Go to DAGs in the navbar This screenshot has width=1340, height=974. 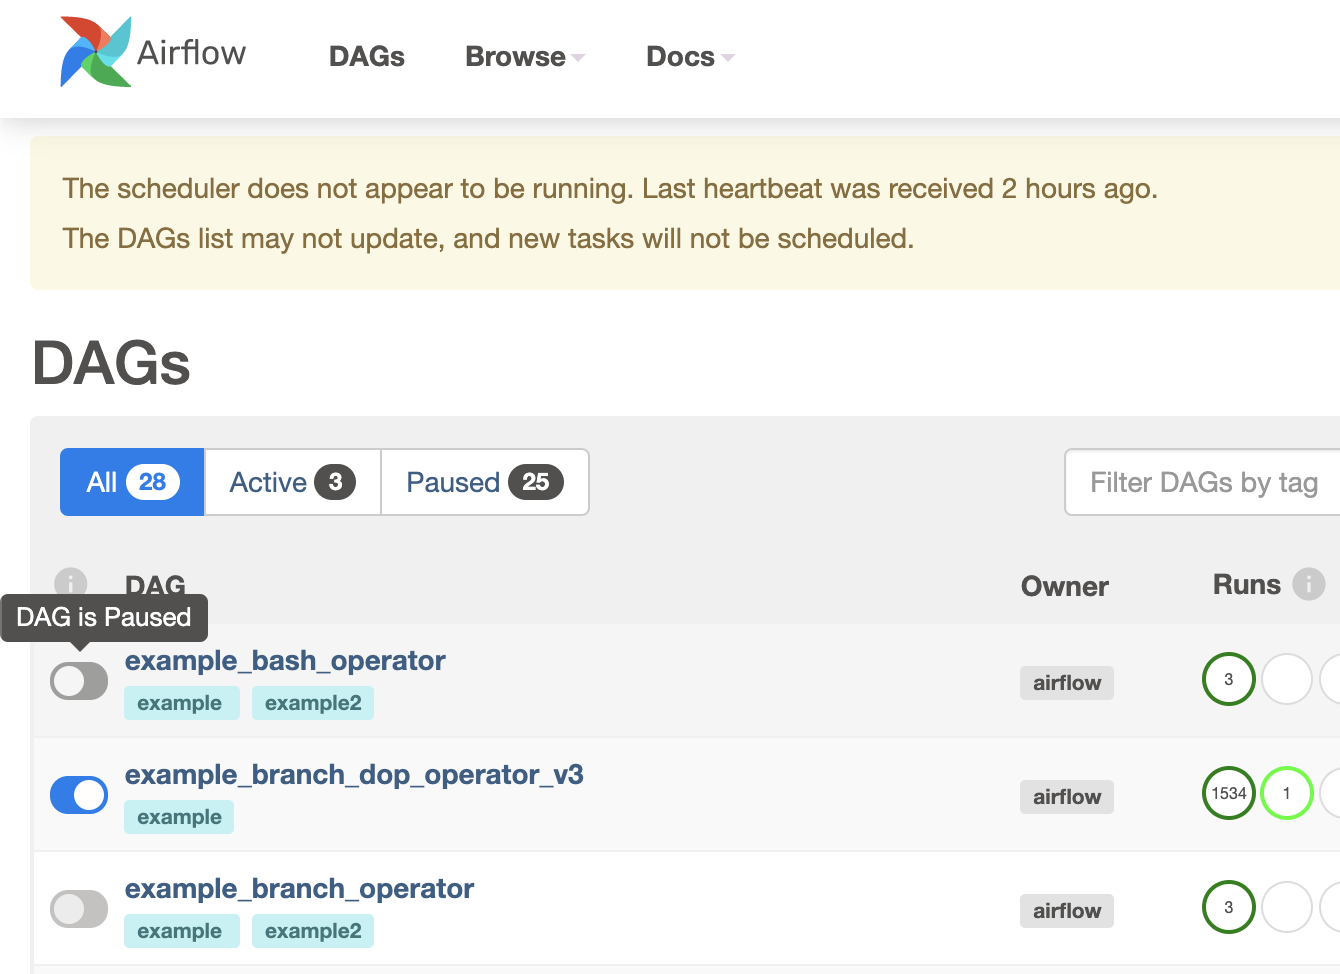367,57
